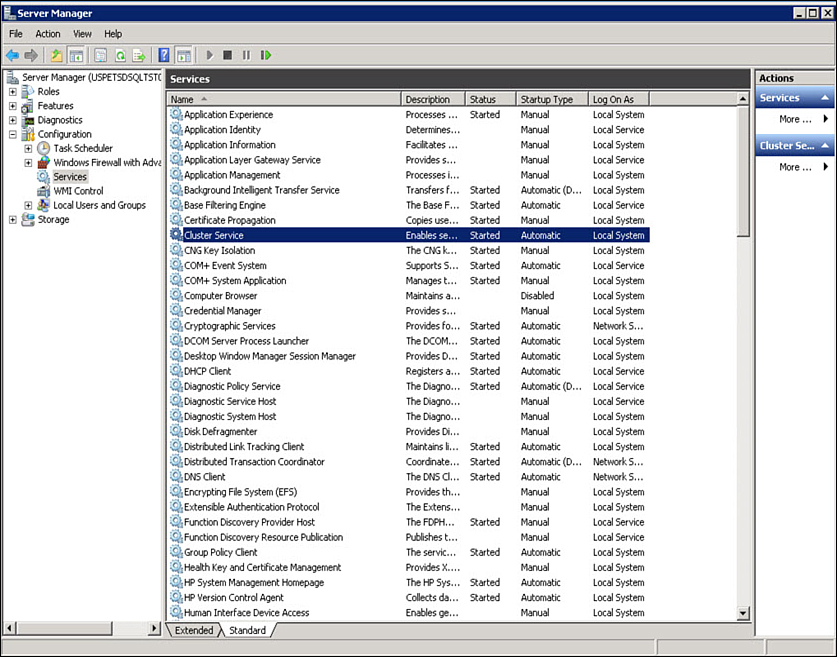
Task: Collapse the Configuration tree node
Action: pyautogui.click(x=13, y=134)
